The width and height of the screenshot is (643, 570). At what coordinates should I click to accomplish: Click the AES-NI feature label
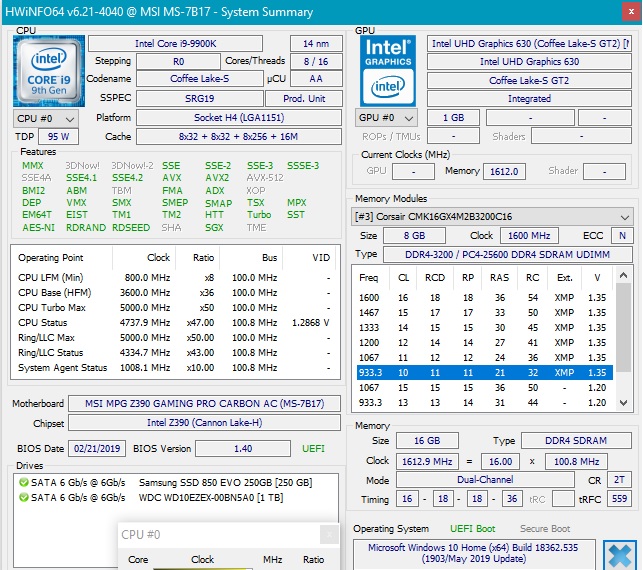pyautogui.click(x=38, y=228)
